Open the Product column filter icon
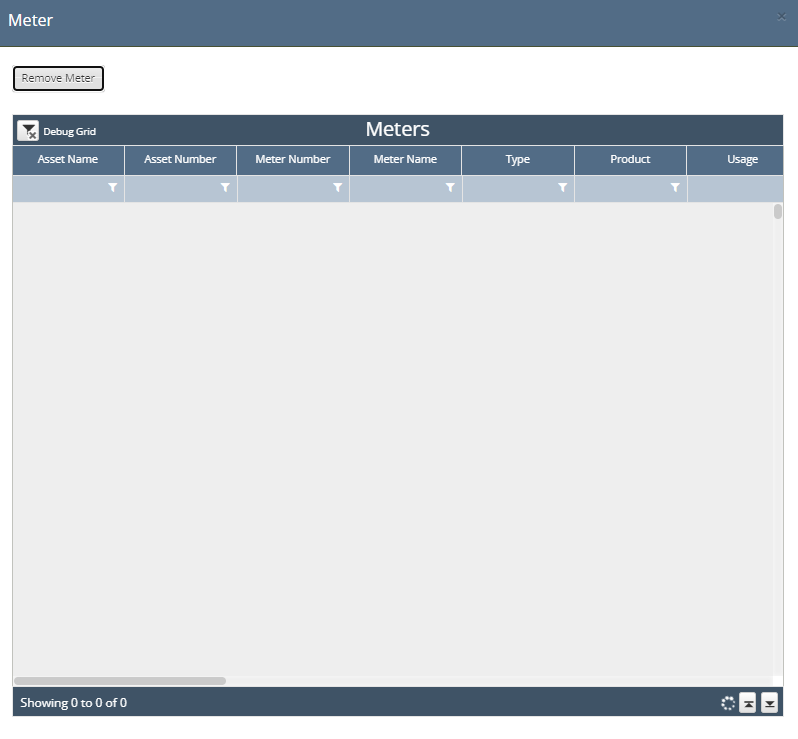The width and height of the screenshot is (798, 739). [x=675, y=188]
